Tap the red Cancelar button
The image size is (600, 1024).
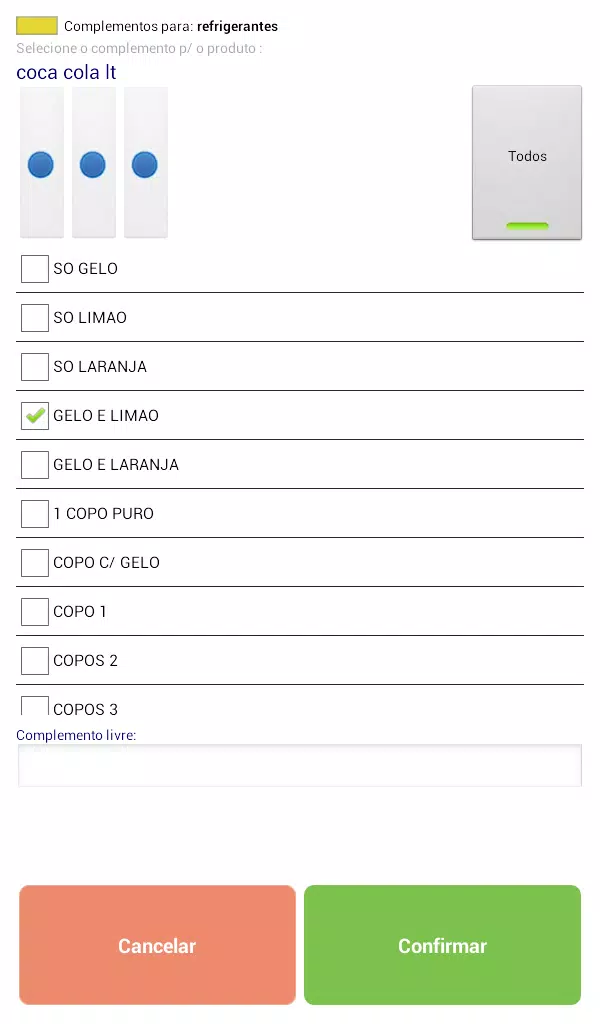click(157, 945)
